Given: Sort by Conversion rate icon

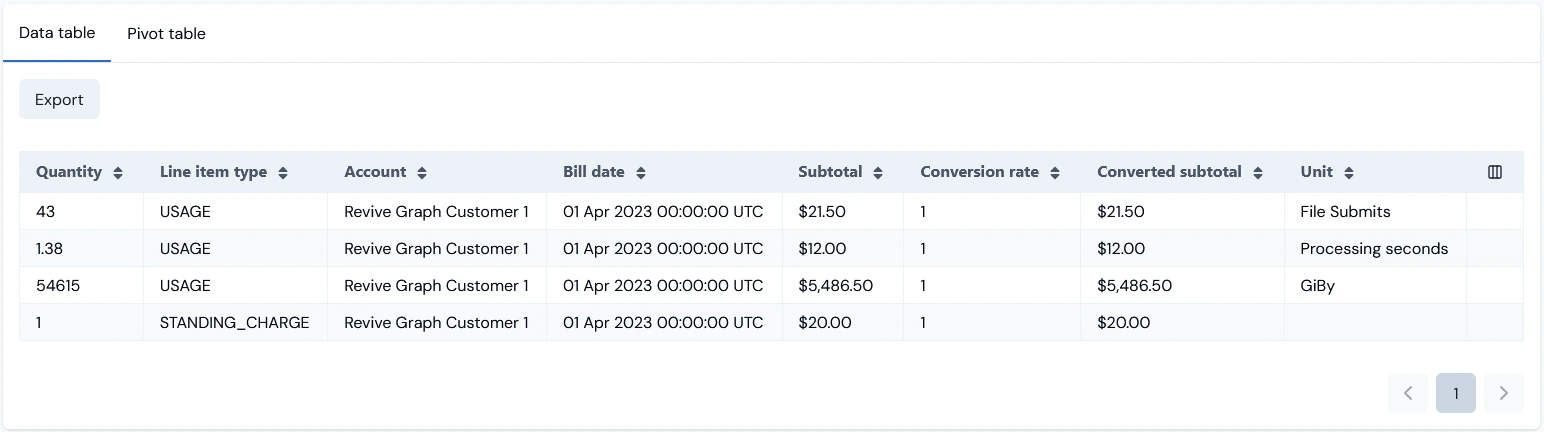Looking at the screenshot, I should coord(1055,173).
